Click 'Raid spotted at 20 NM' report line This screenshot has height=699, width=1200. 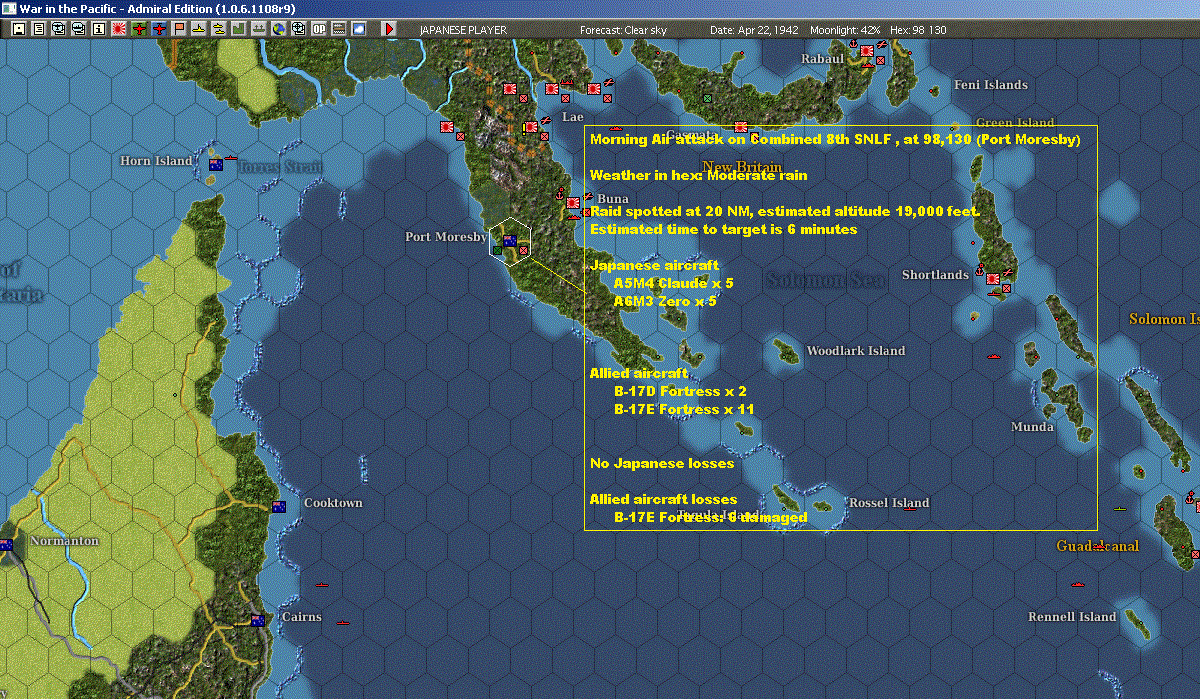(785, 212)
